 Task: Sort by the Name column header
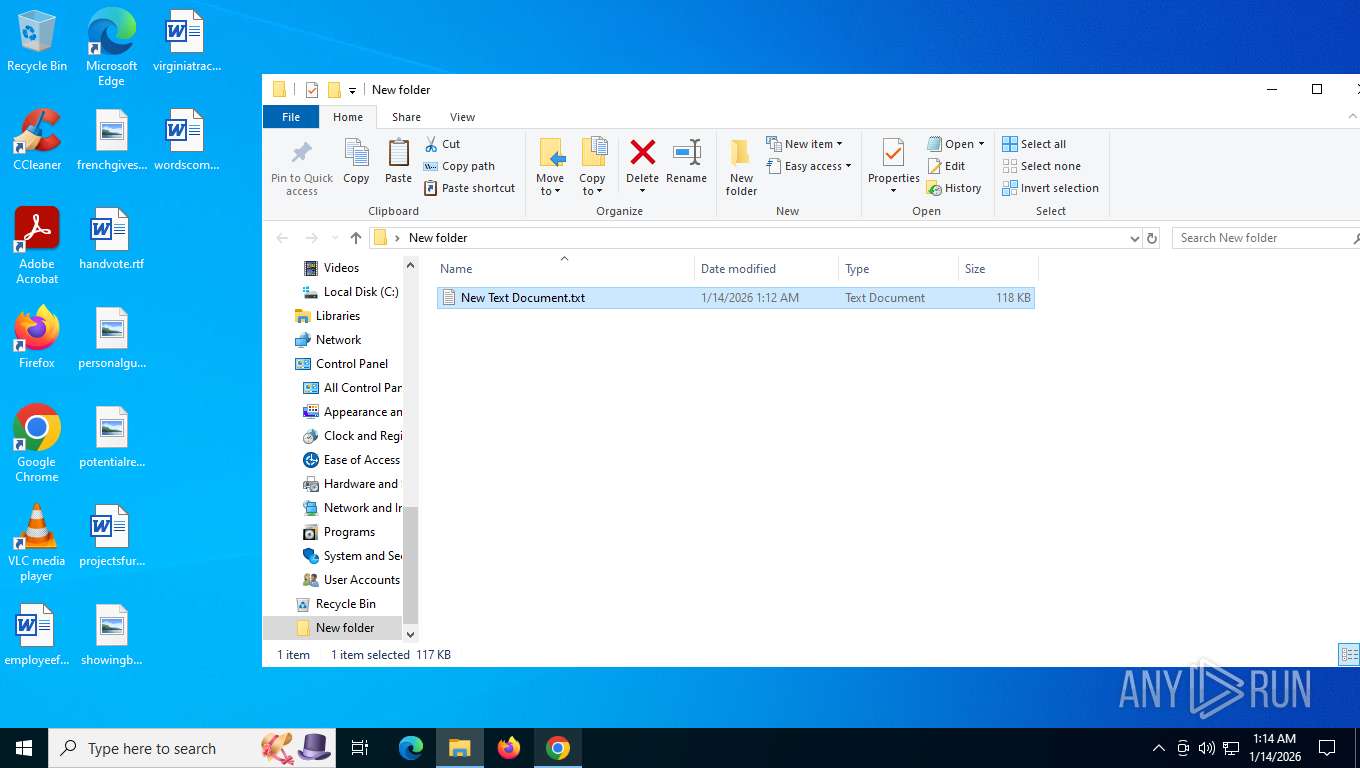tap(564, 269)
